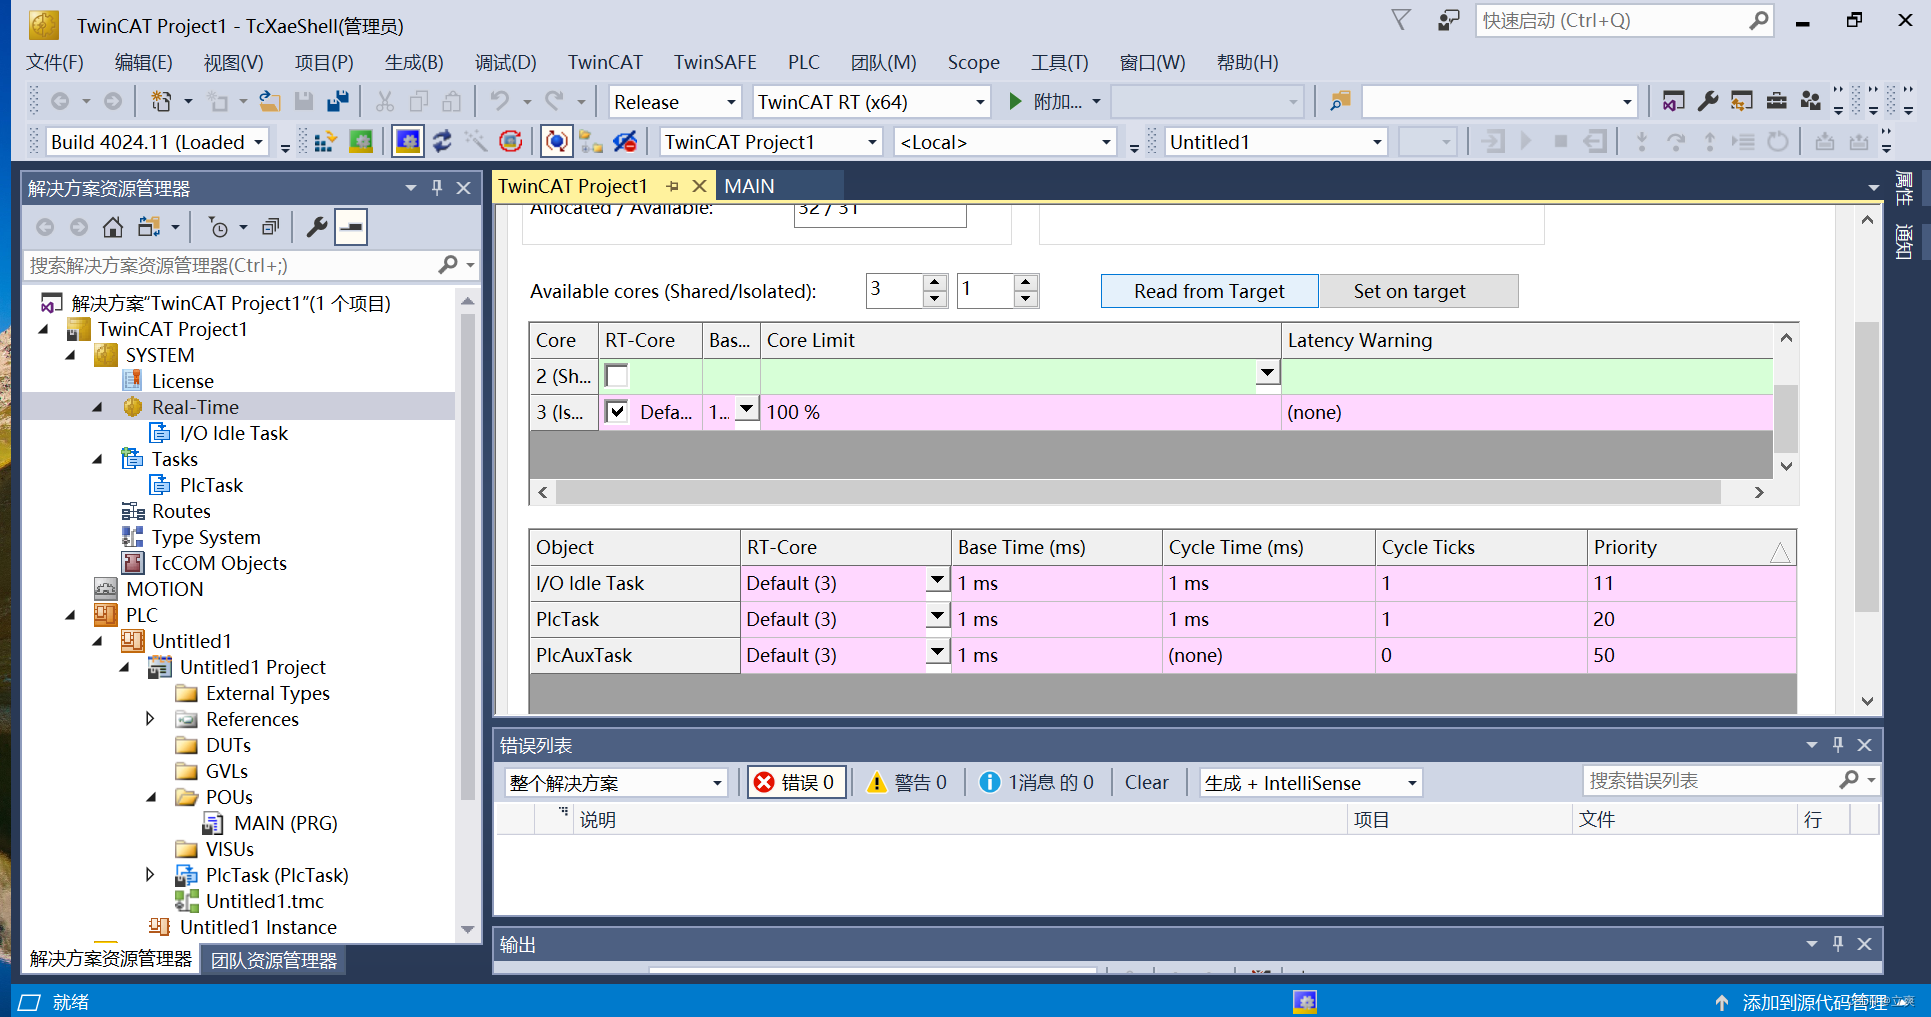Click the Scan devices magic wand icon

pos(476,142)
